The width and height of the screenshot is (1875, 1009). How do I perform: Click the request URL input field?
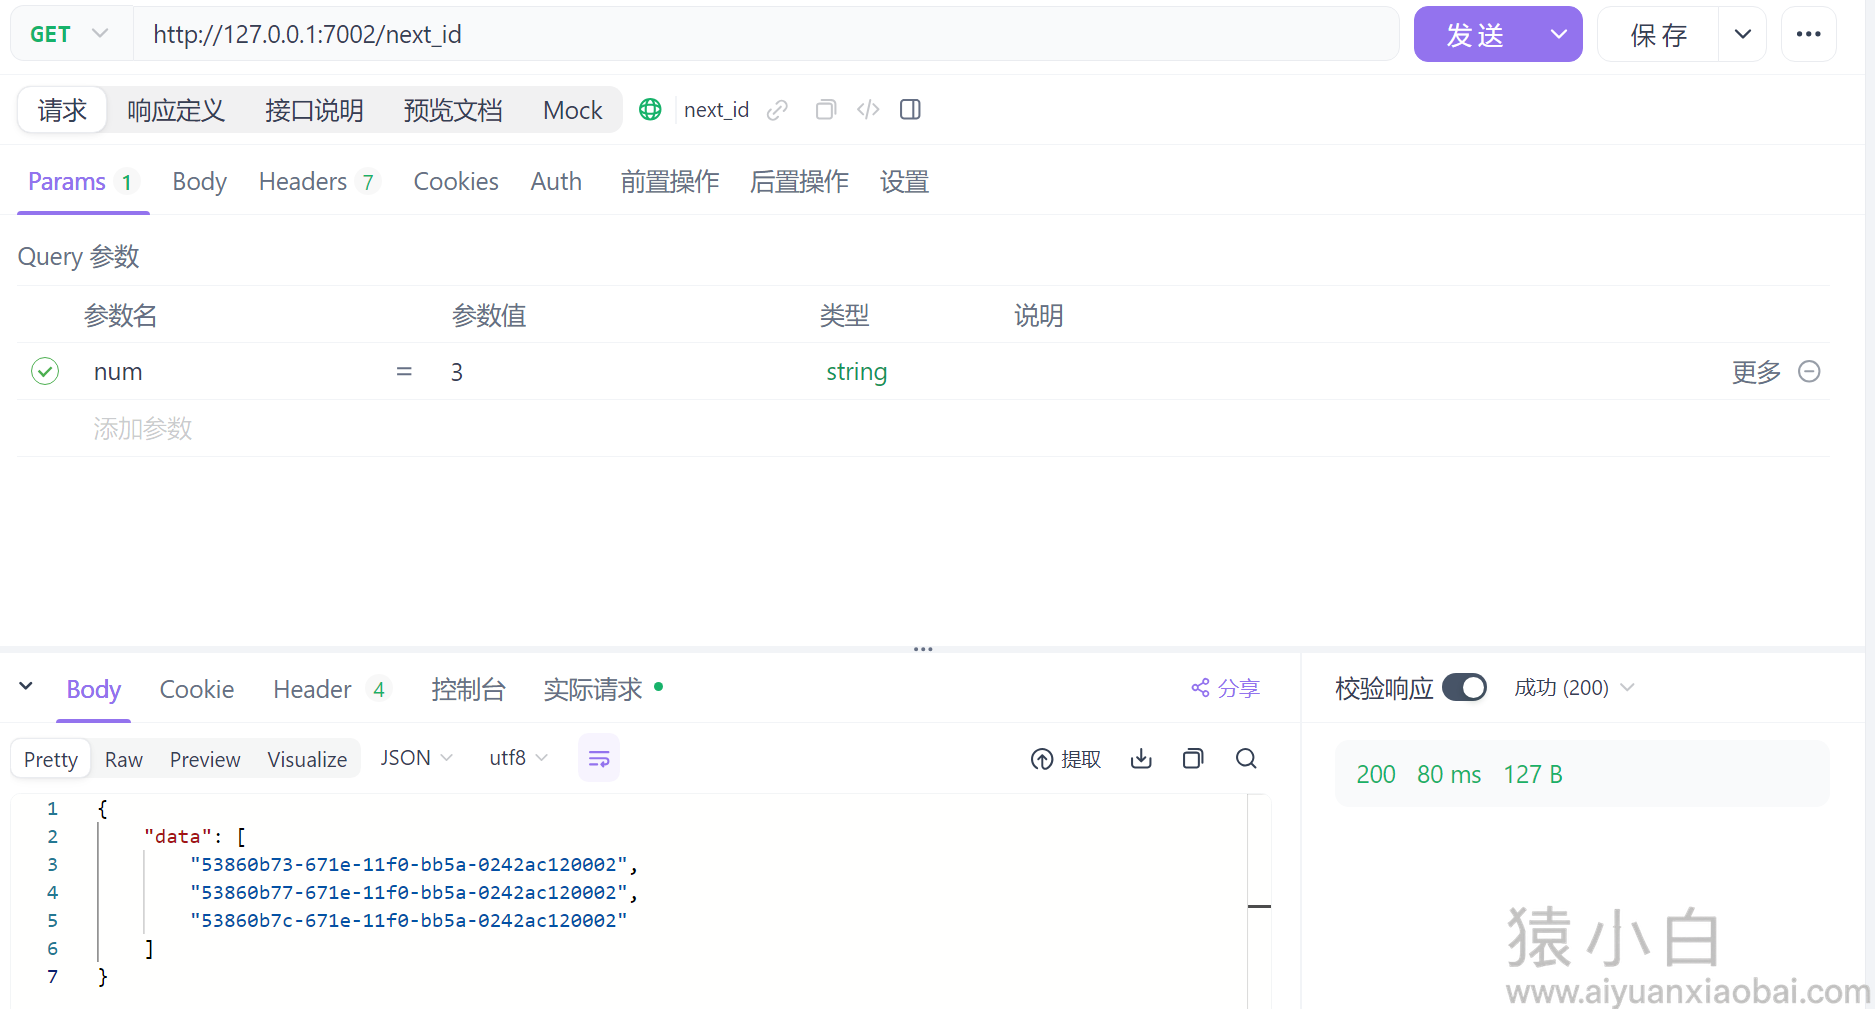pos(765,35)
